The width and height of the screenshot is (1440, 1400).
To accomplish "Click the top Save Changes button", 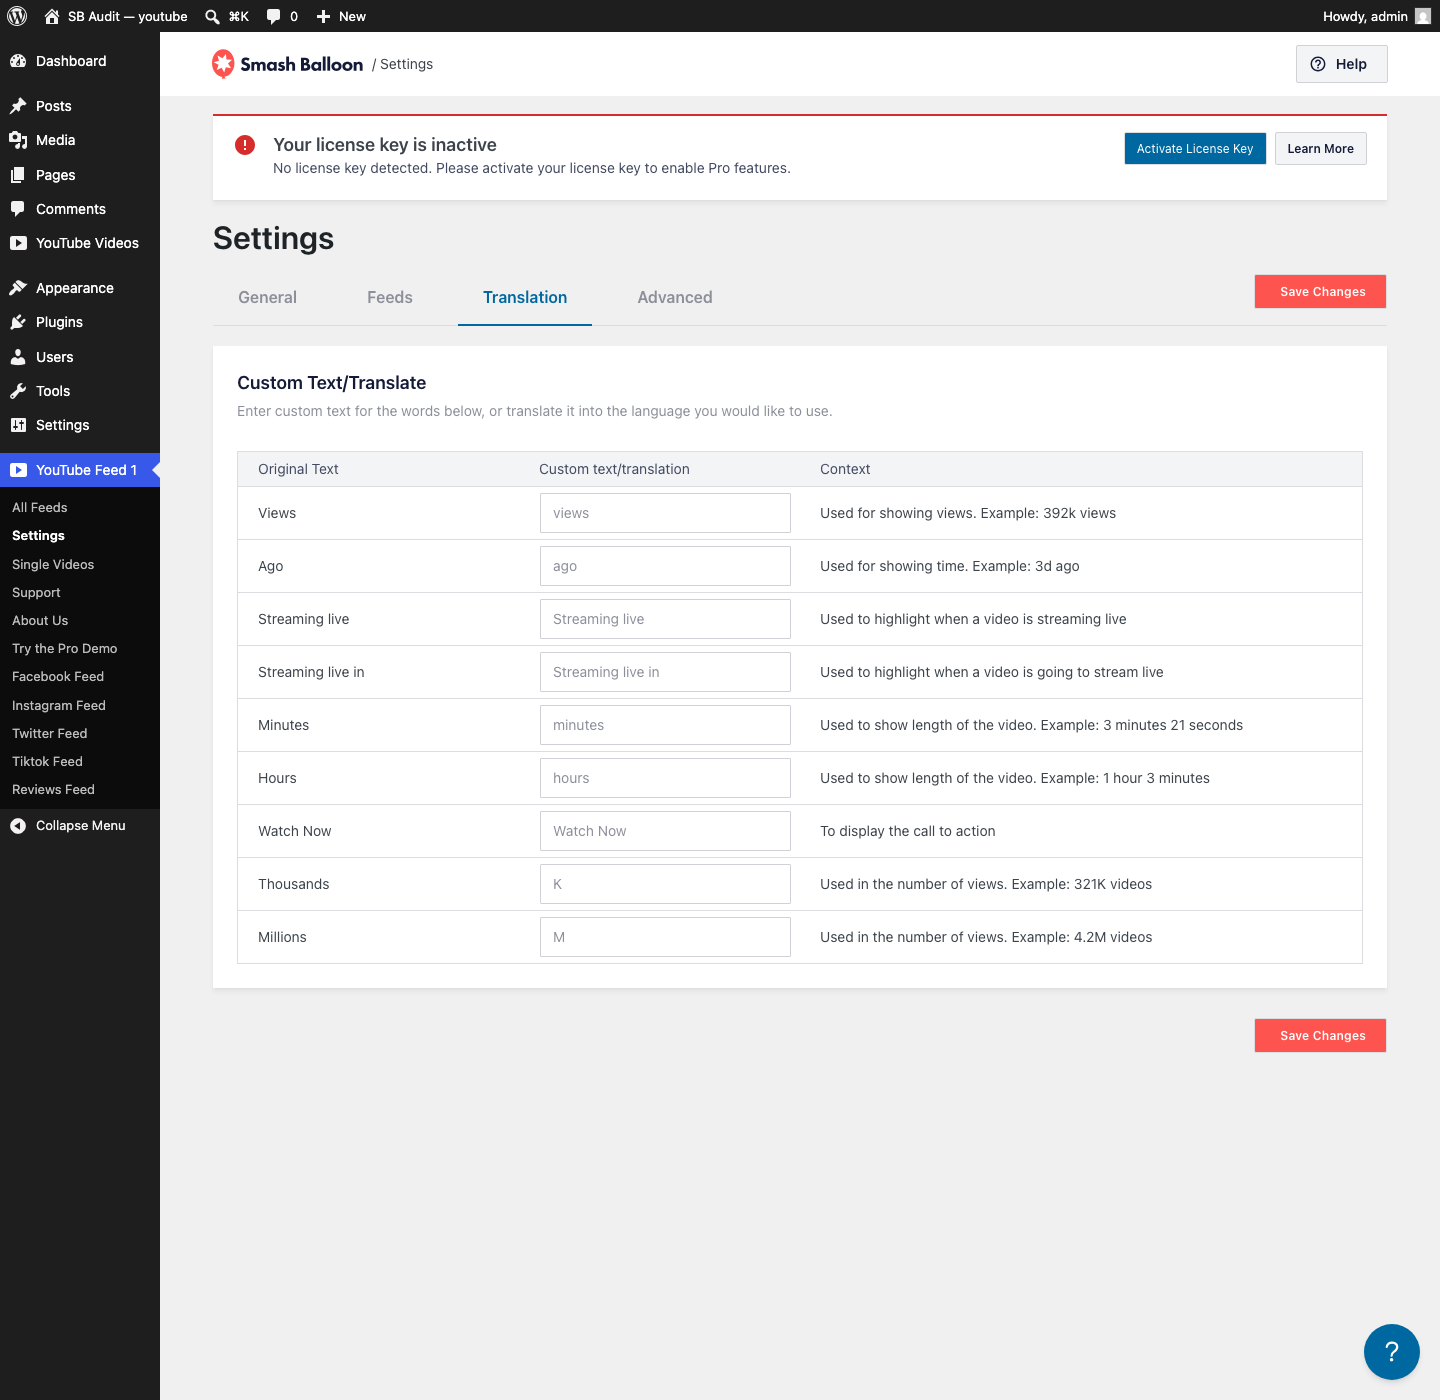I will (1321, 292).
